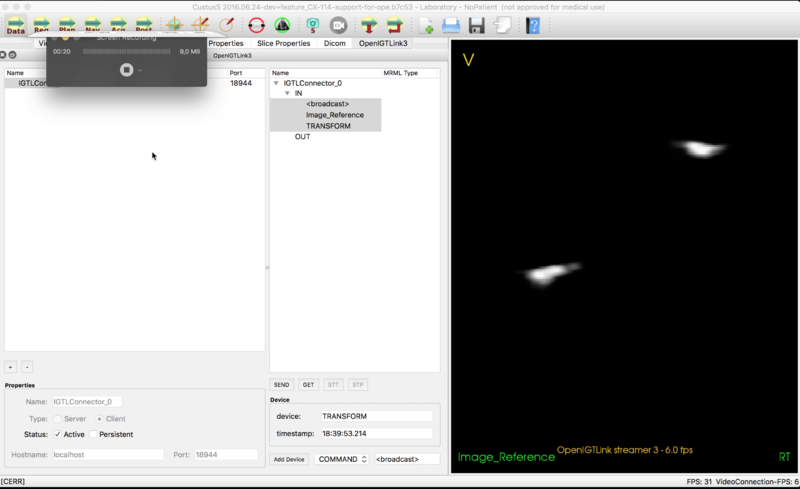The image size is (800, 489).
Task: Enable the Persistent checkbox
Action: coord(94,434)
